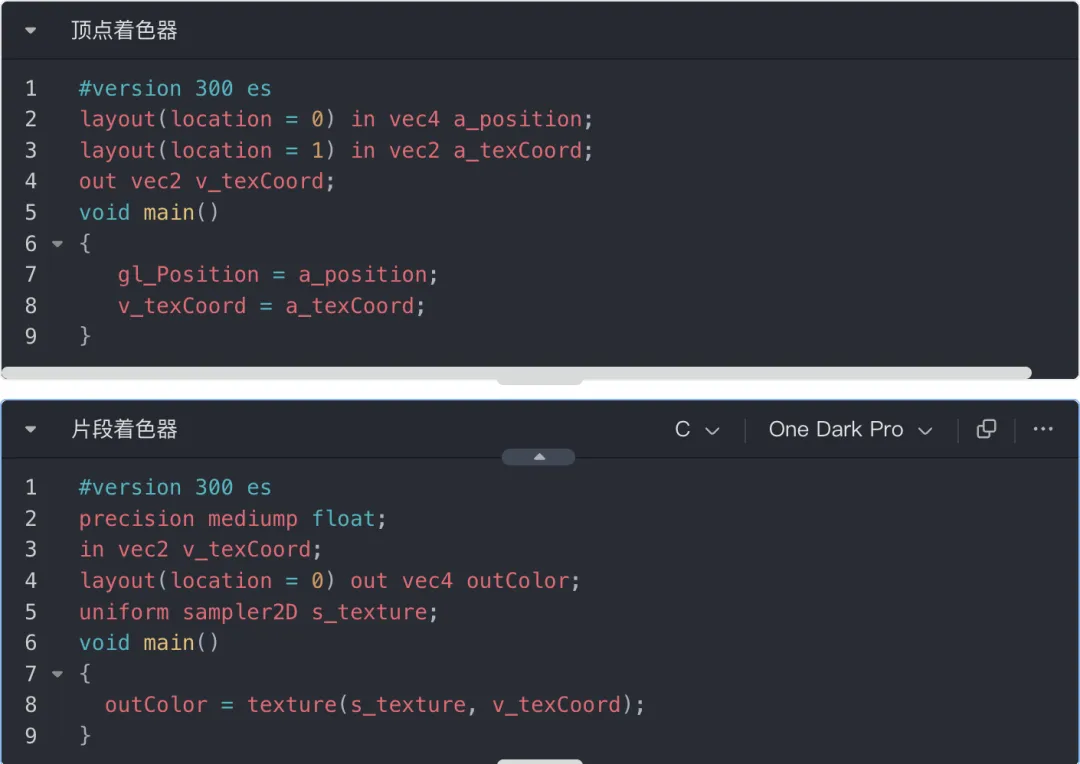Open the C language dropdown
Viewport: 1080px width, 764px height.
tap(697, 430)
